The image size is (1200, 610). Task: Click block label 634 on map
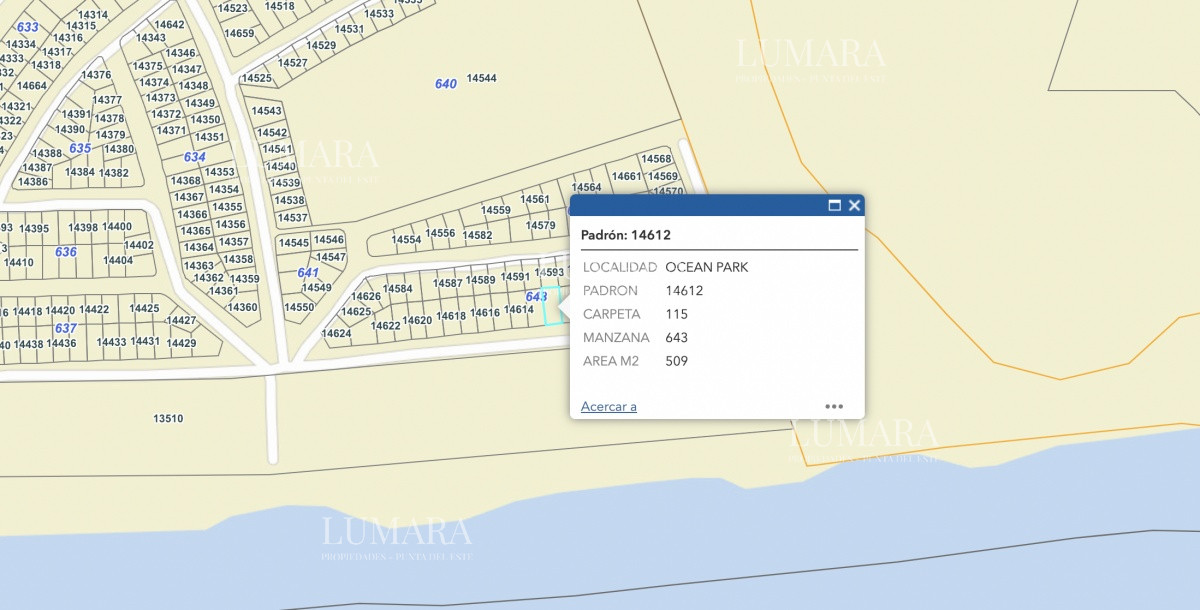coord(195,157)
